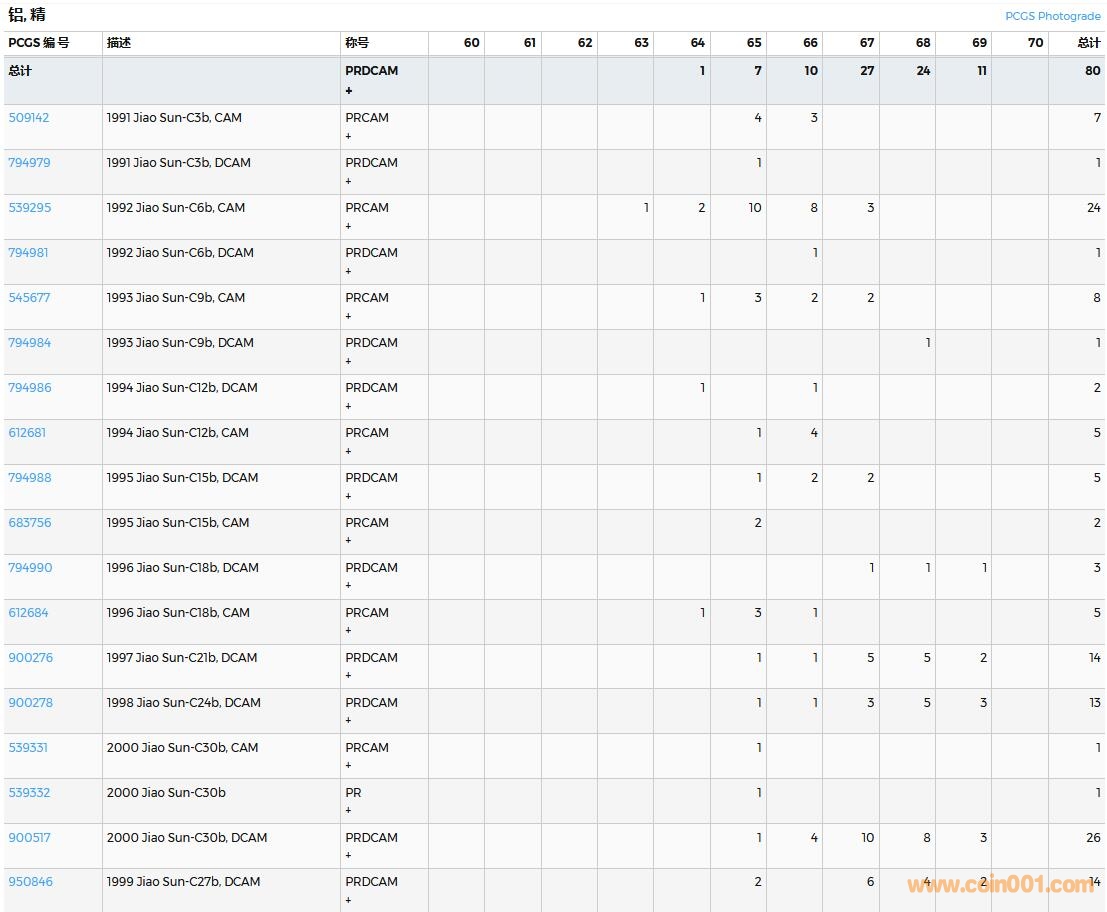The width and height of the screenshot is (1107, 912).
Task: Click the 描述 column header
Action: point(119,43)
